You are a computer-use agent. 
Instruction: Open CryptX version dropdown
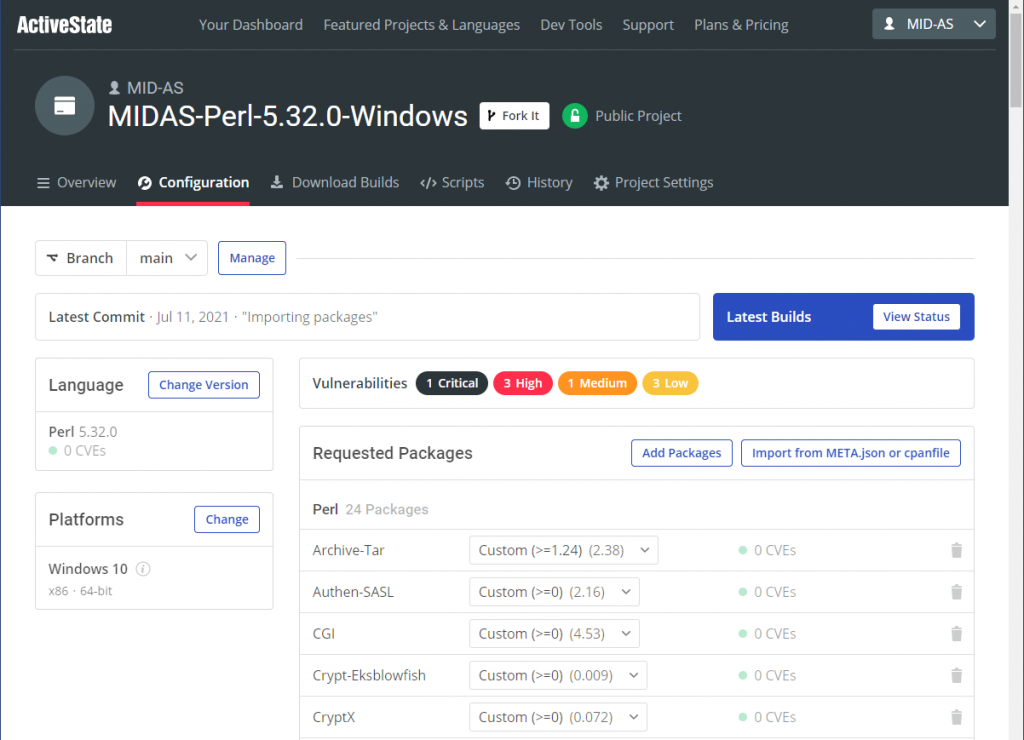(x=558, y=717)
